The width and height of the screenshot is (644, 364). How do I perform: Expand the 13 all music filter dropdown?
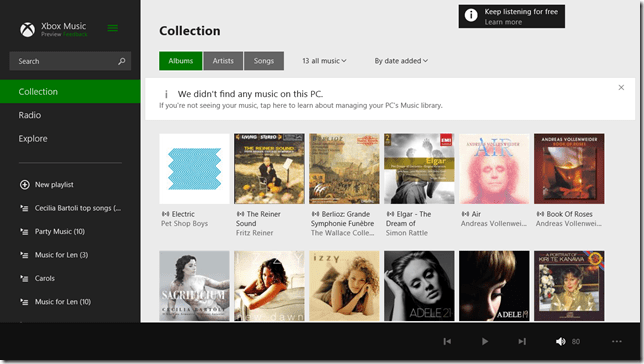coord(324,61)
